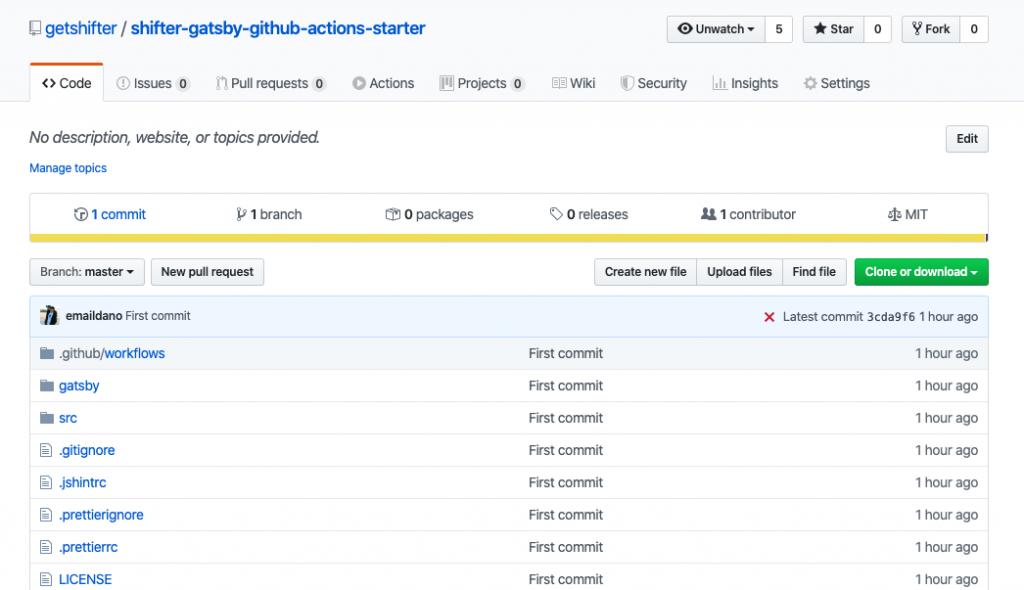
Task: Click the Edit description button
Action: 967,139
